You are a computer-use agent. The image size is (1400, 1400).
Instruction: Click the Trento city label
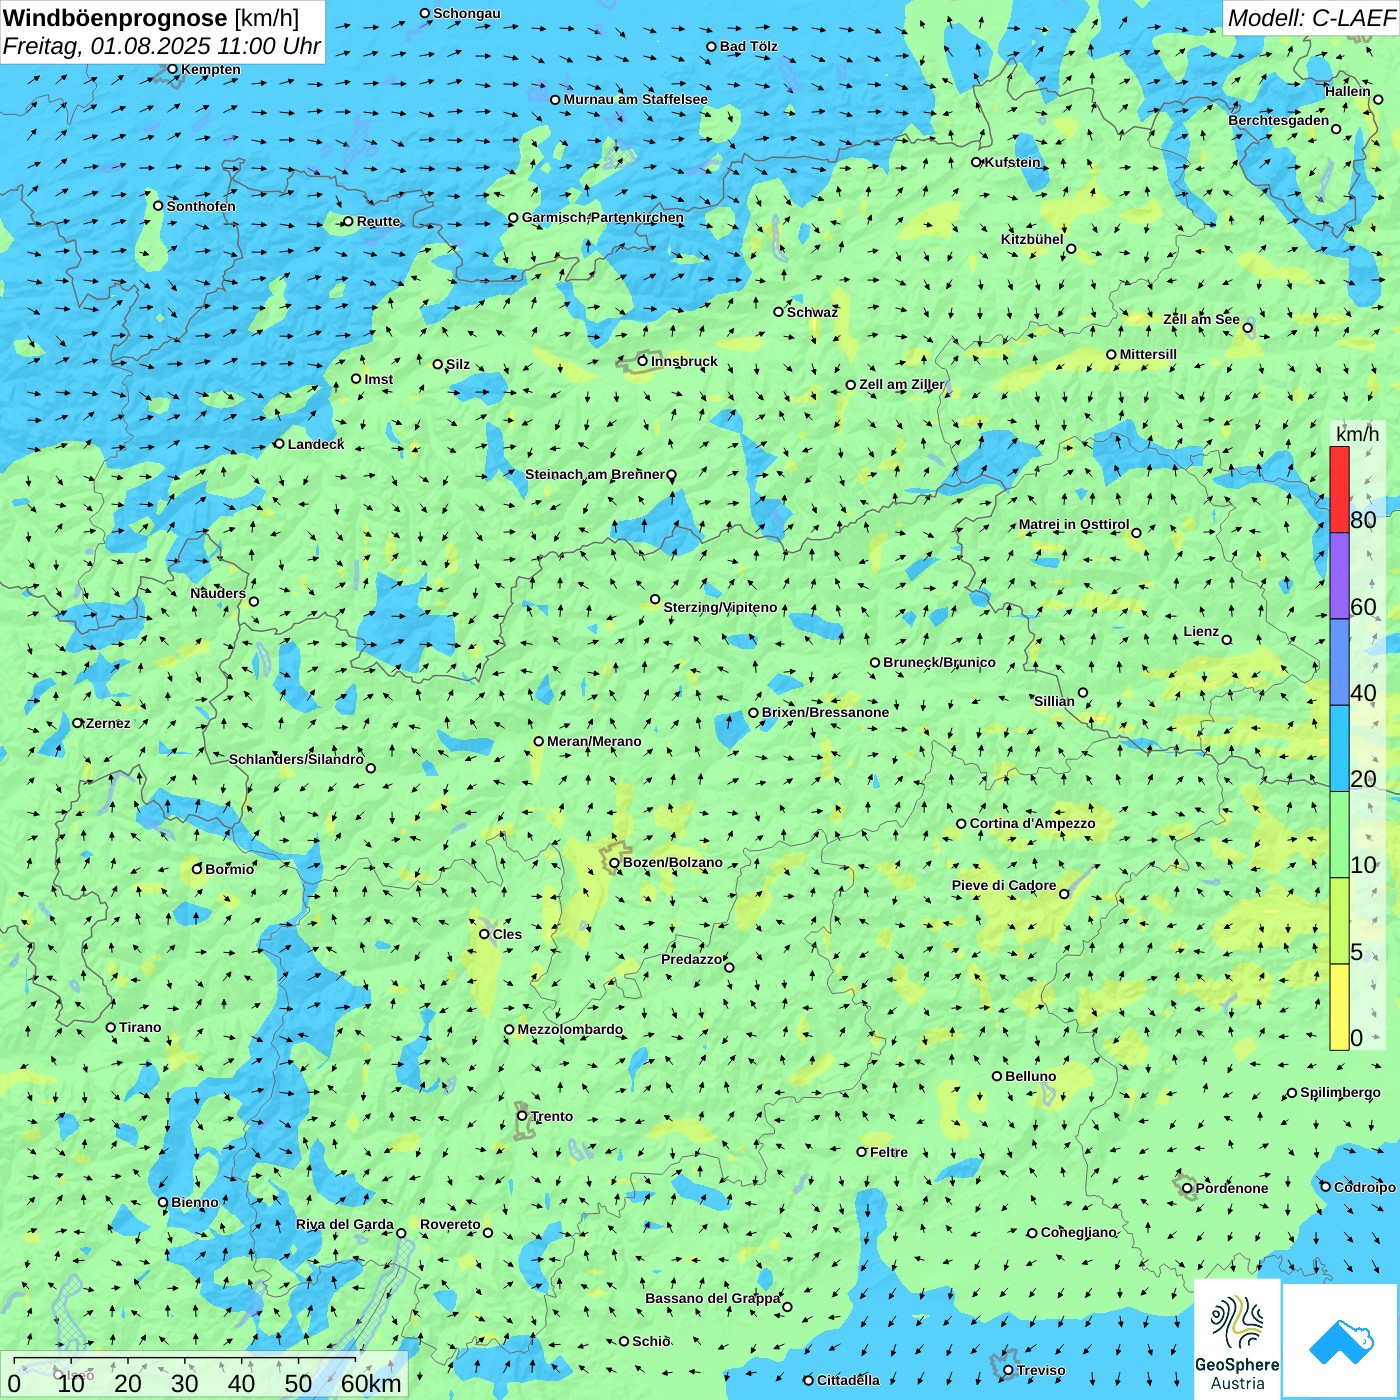pos(552,1116)
